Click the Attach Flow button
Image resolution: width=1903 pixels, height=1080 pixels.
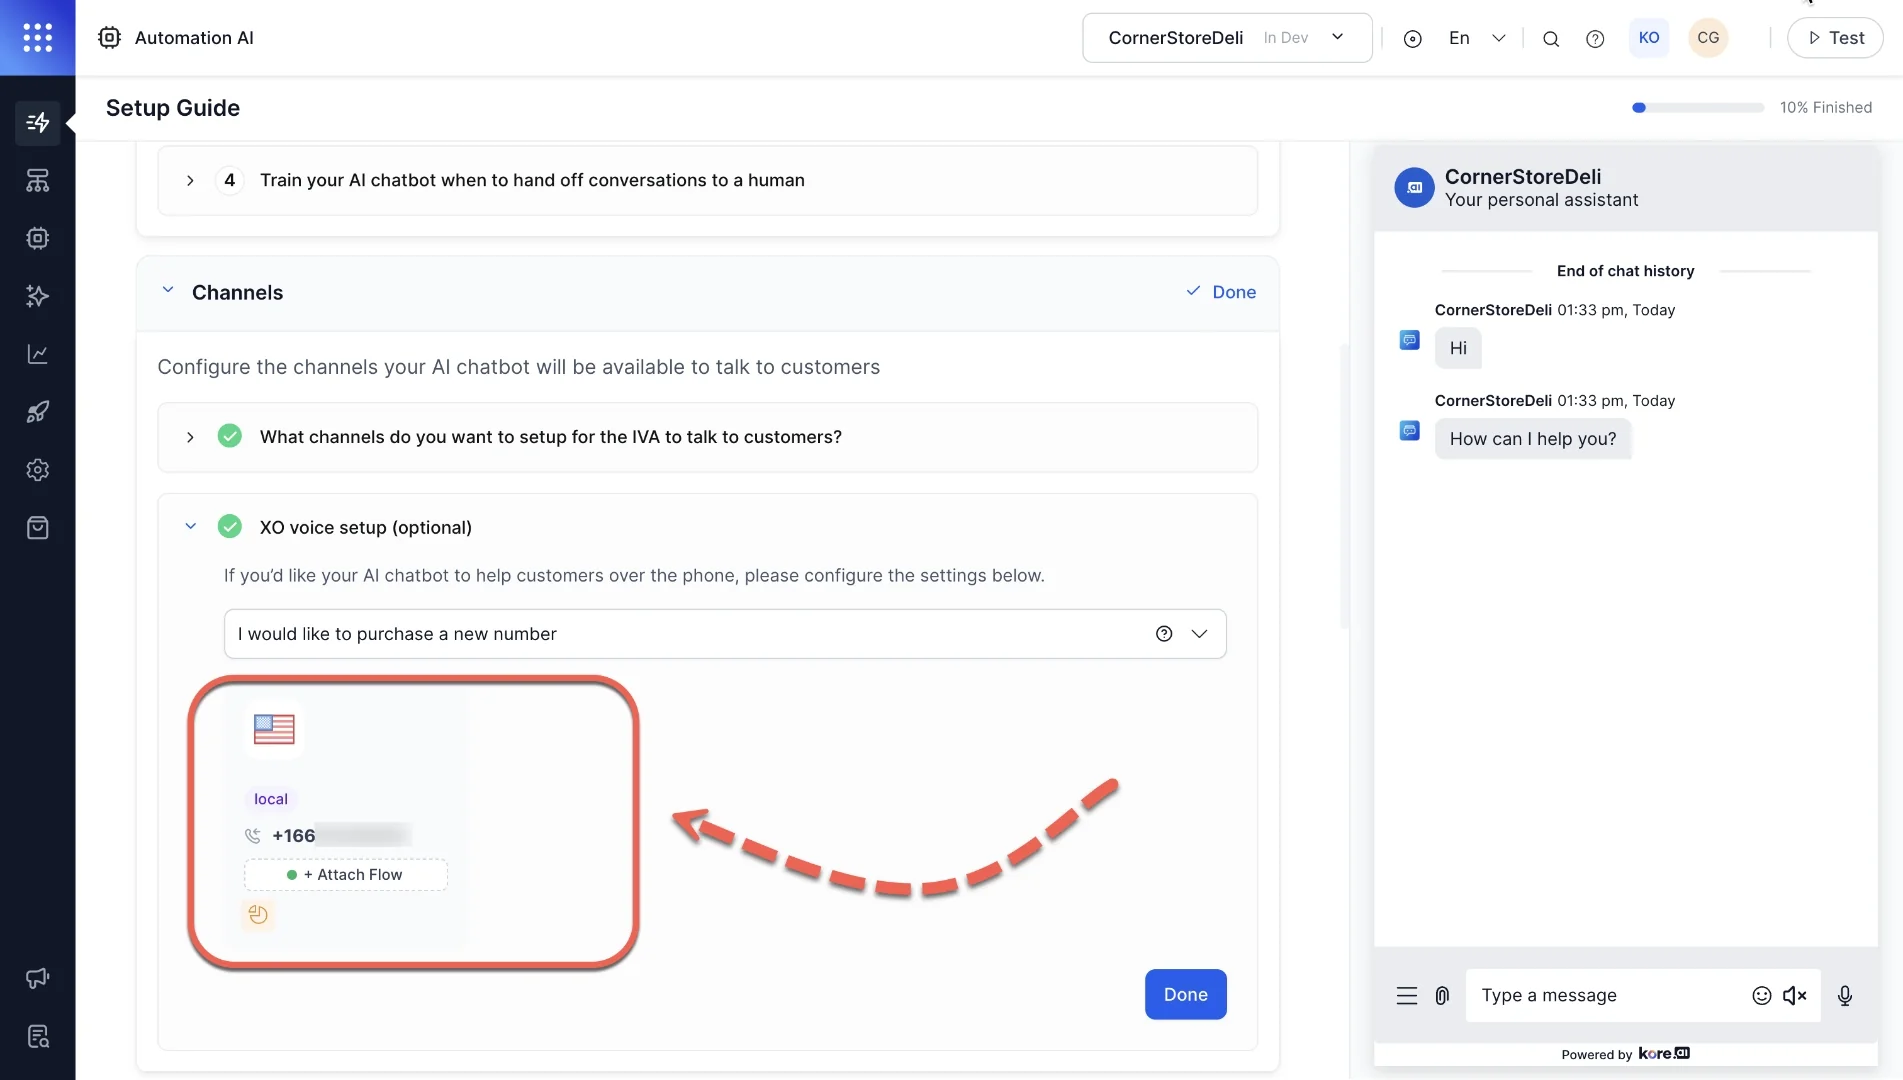click(345, 875)
